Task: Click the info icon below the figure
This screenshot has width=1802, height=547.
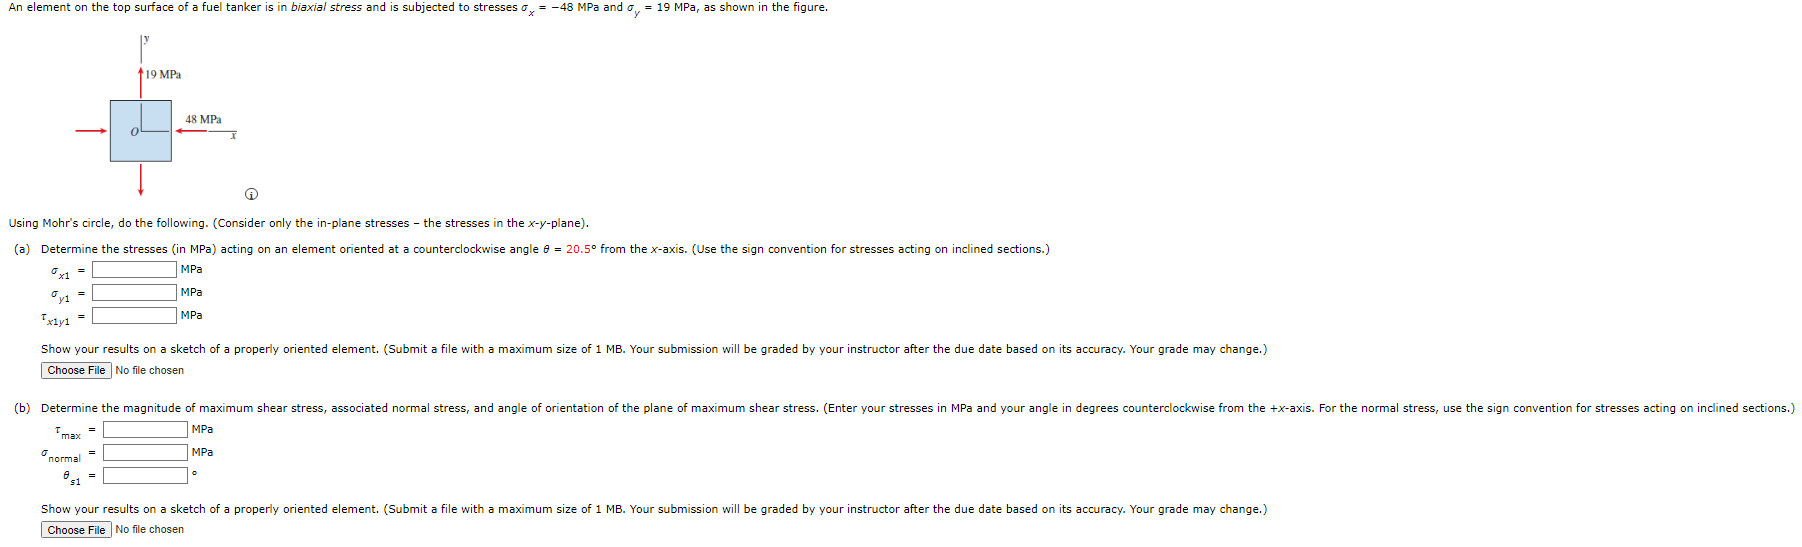Action: (x=251, y=194)
